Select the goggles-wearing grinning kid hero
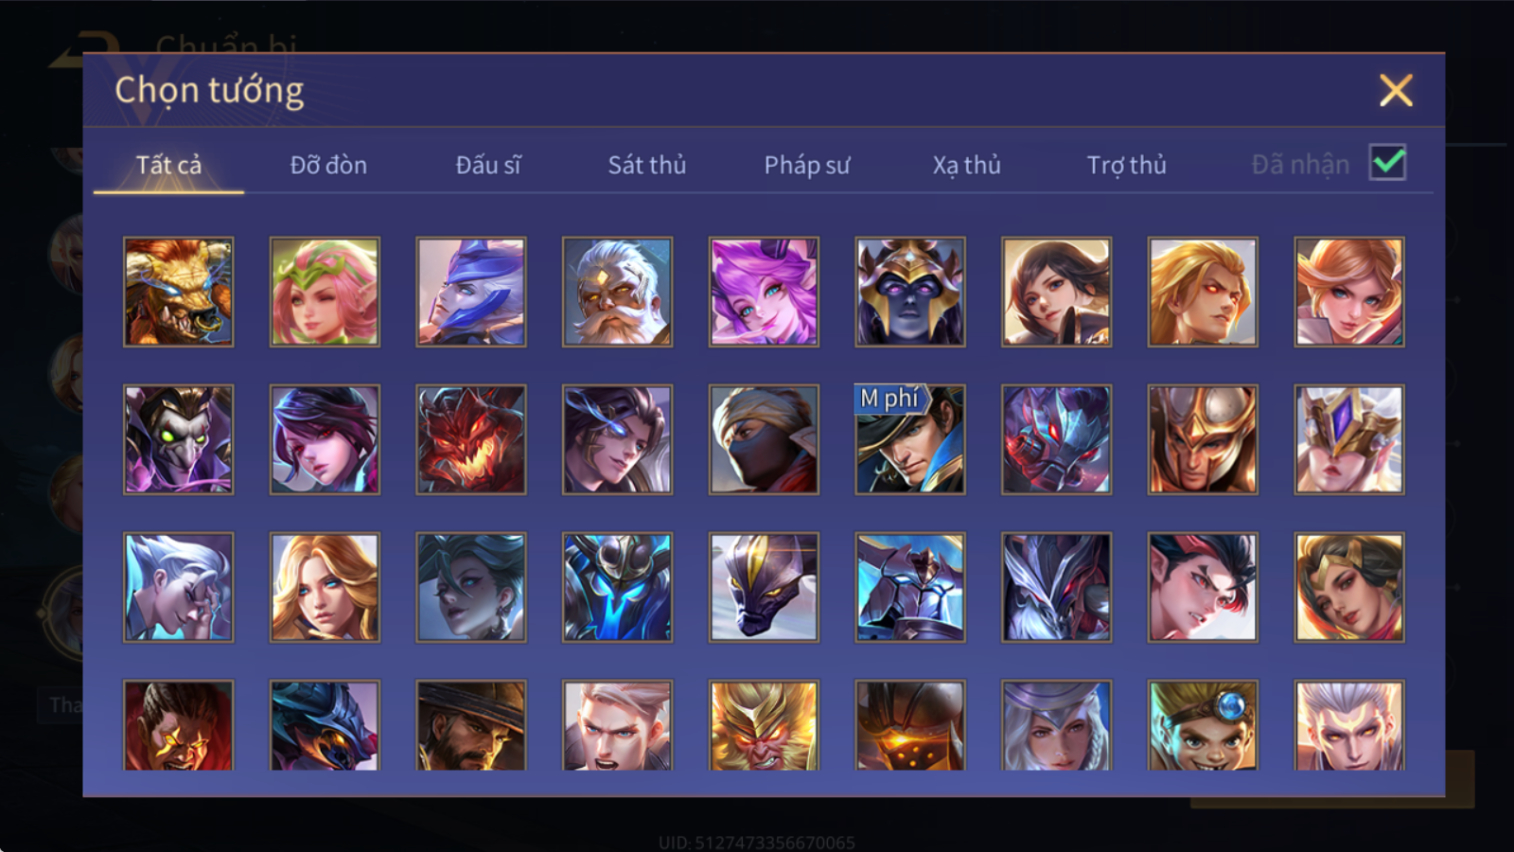 pos(1203,726)
